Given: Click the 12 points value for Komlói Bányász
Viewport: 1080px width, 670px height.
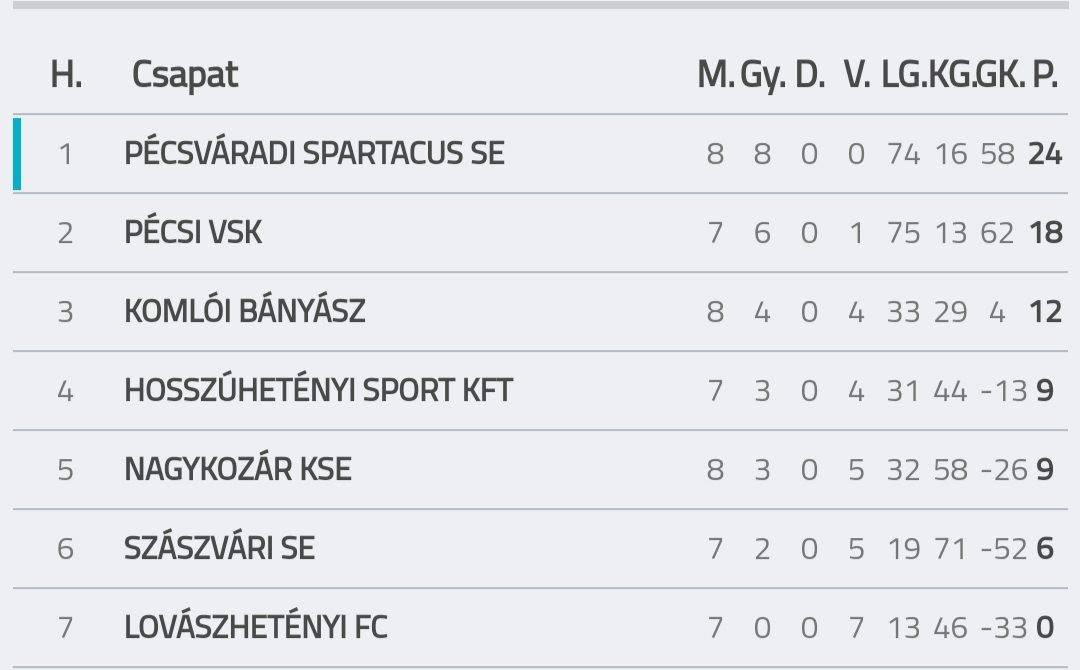Looking at the screenshot, I should click(1046, 312).
